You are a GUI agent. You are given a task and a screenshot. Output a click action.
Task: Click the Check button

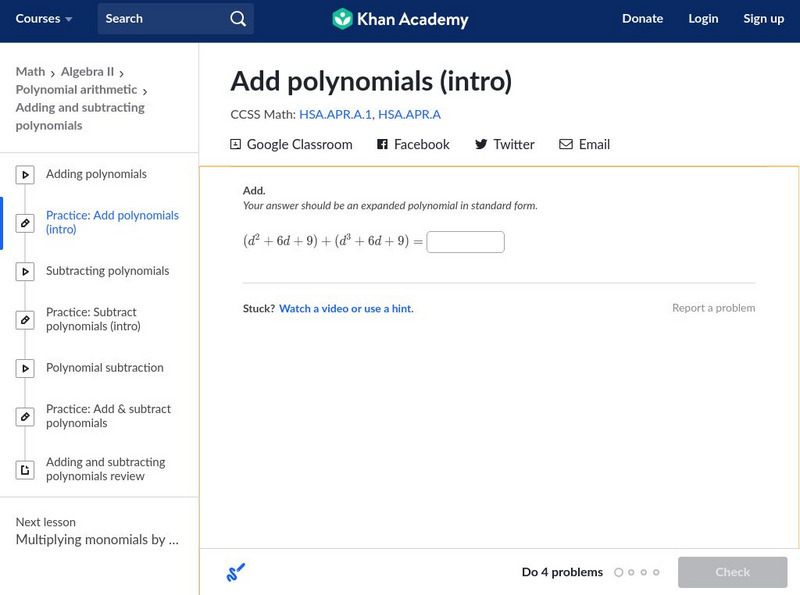[x=732, y=572]
